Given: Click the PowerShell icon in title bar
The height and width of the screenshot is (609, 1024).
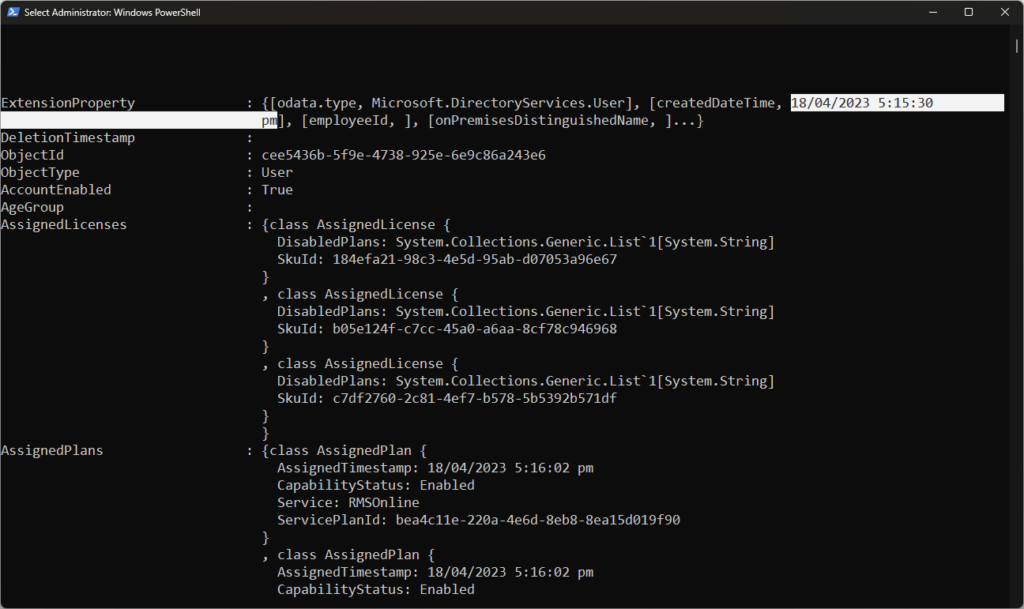Looking at the screenshot, I should click(12, 12).
